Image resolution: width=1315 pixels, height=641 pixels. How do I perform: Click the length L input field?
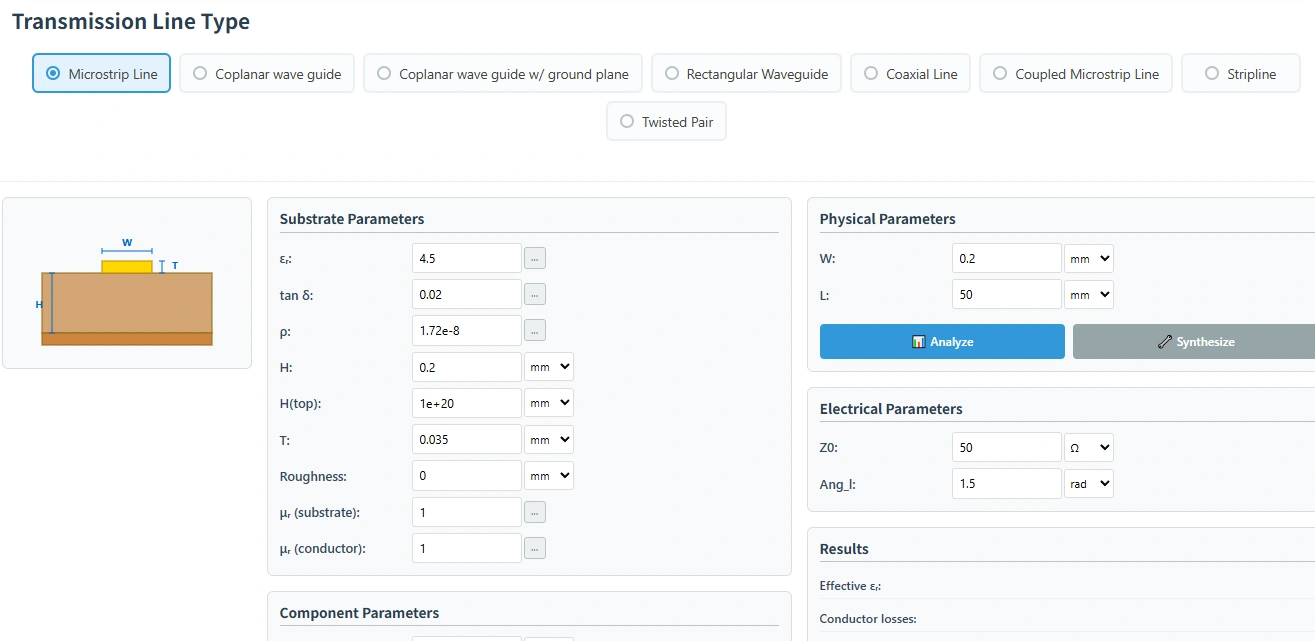(x=1006, y=295)
